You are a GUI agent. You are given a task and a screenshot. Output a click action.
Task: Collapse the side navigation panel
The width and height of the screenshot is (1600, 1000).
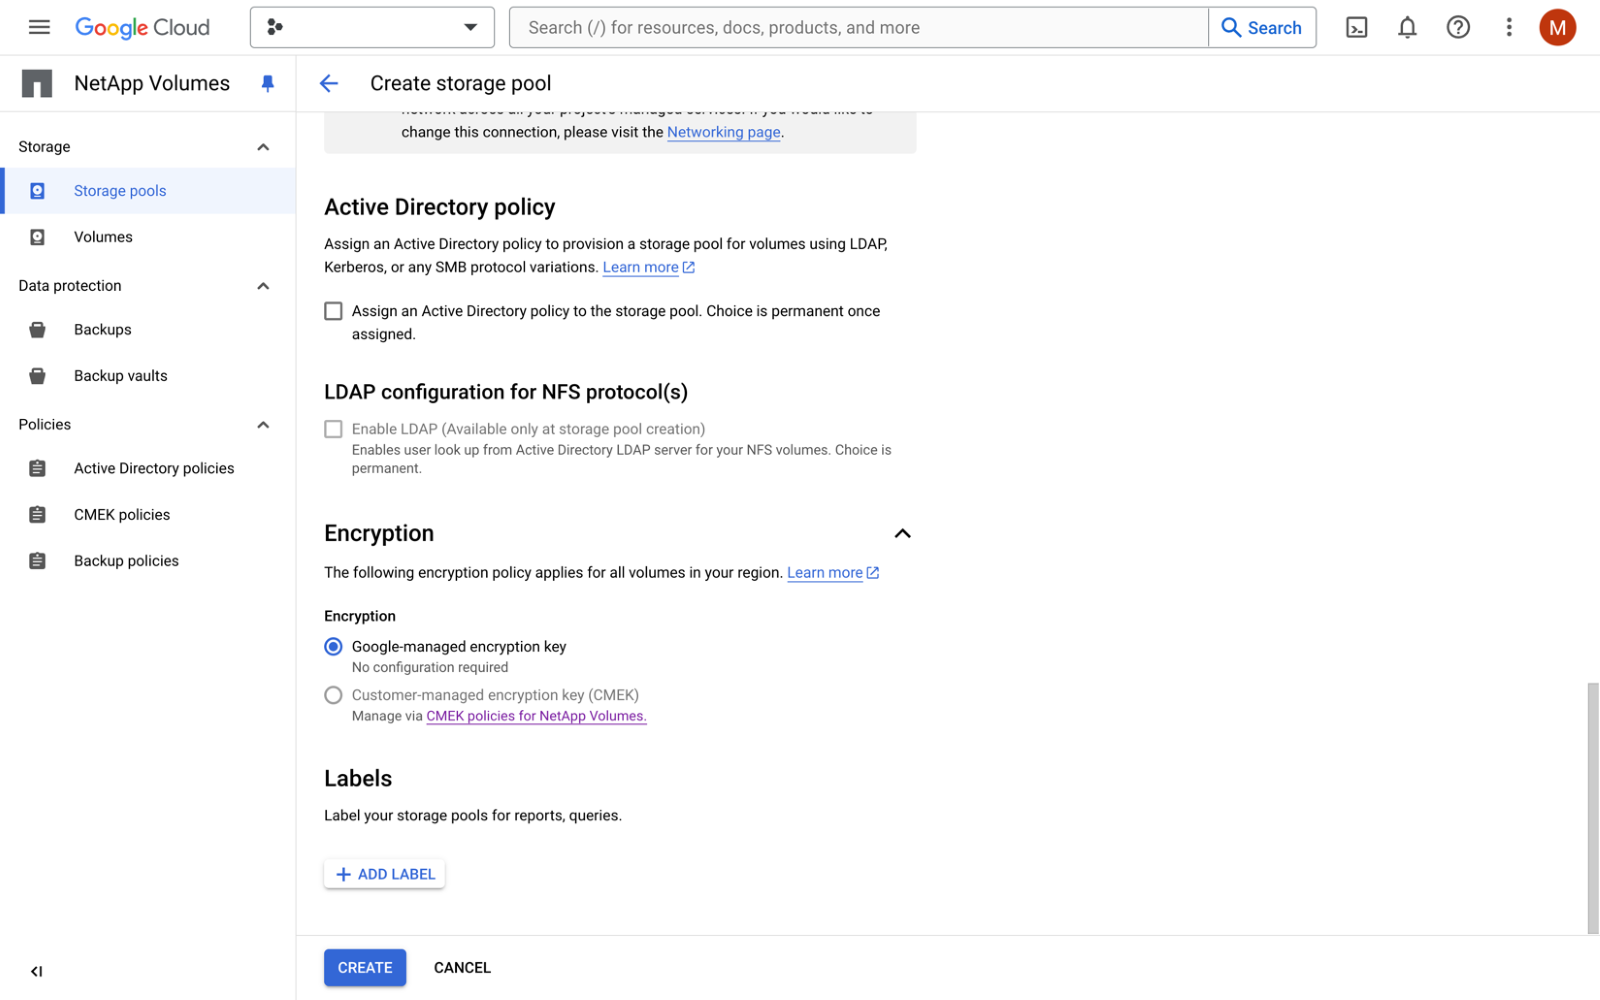click(x=37, y=971)
